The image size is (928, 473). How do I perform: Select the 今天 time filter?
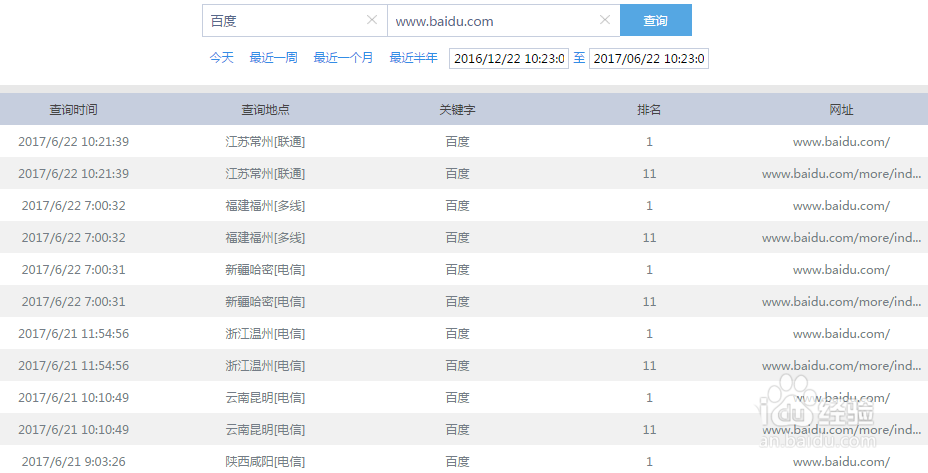[x=221, y=58]
